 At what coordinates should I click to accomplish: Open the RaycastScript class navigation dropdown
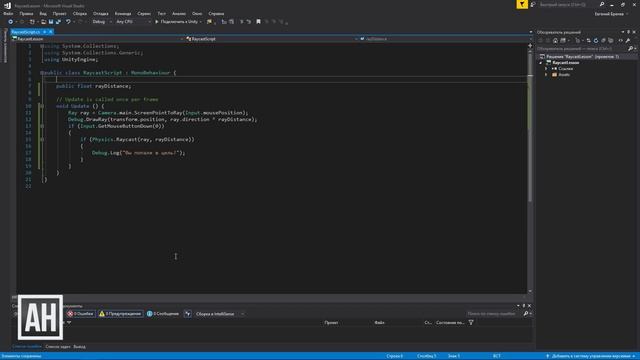point(272,39)
